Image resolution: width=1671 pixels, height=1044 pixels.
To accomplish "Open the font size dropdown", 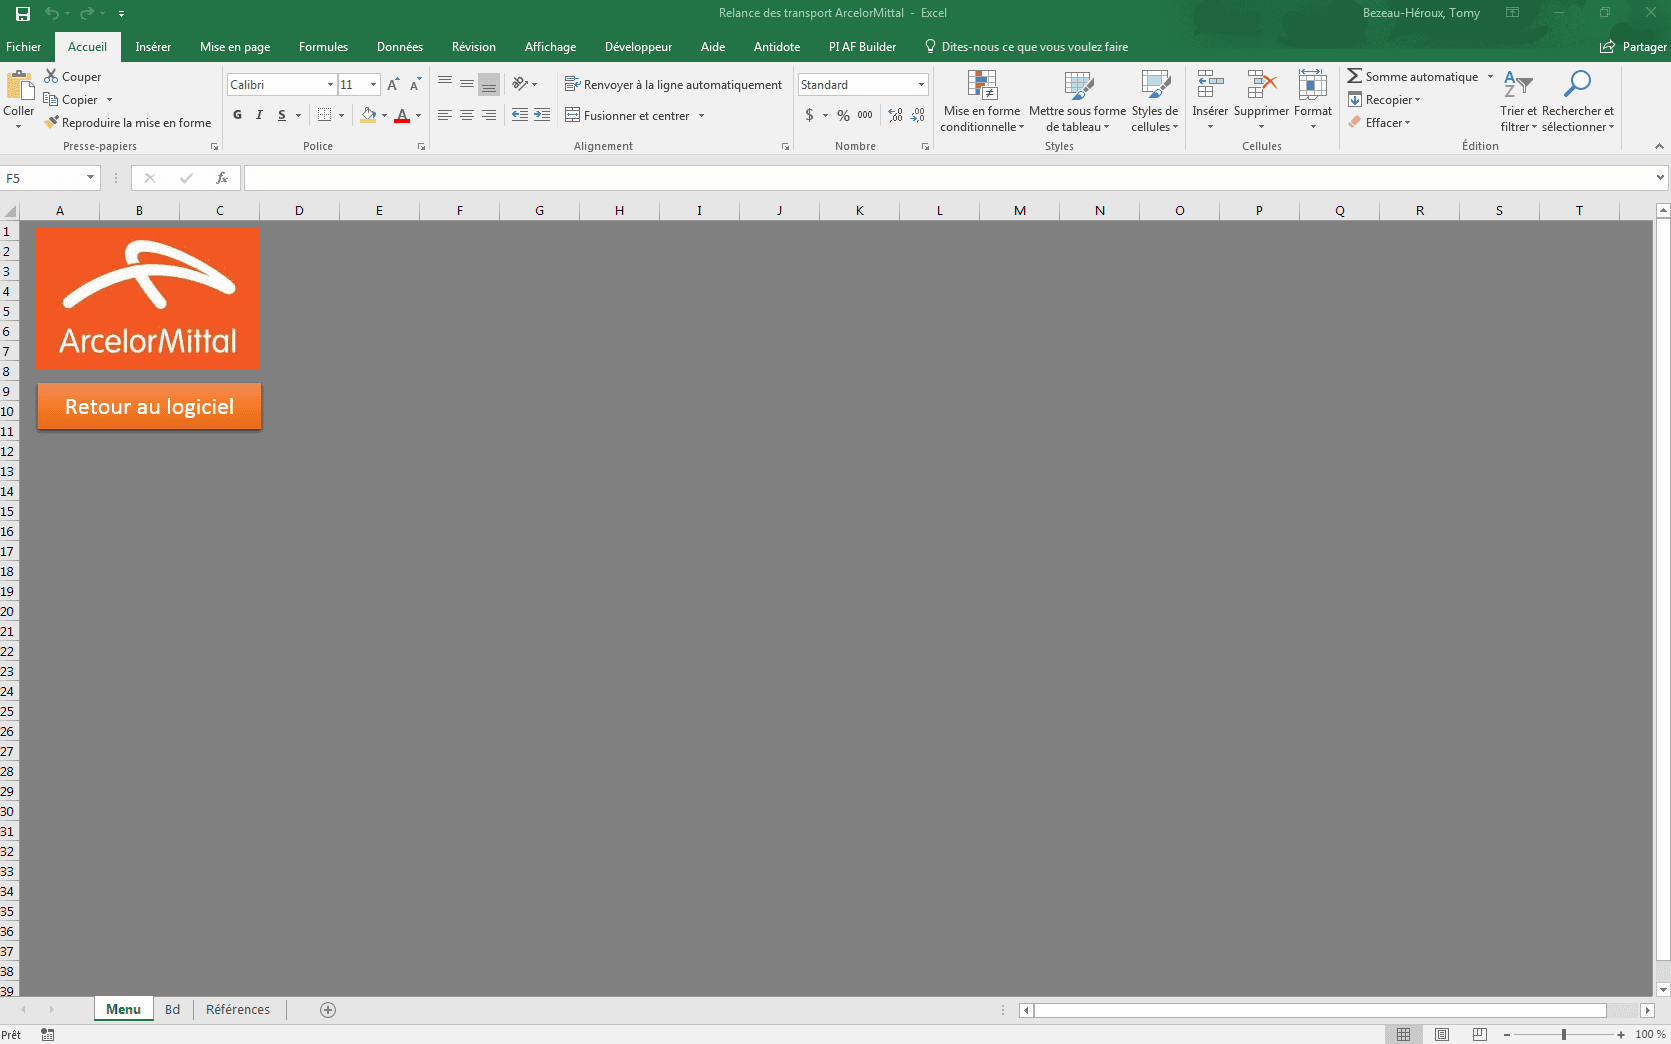I will [373, 85].
